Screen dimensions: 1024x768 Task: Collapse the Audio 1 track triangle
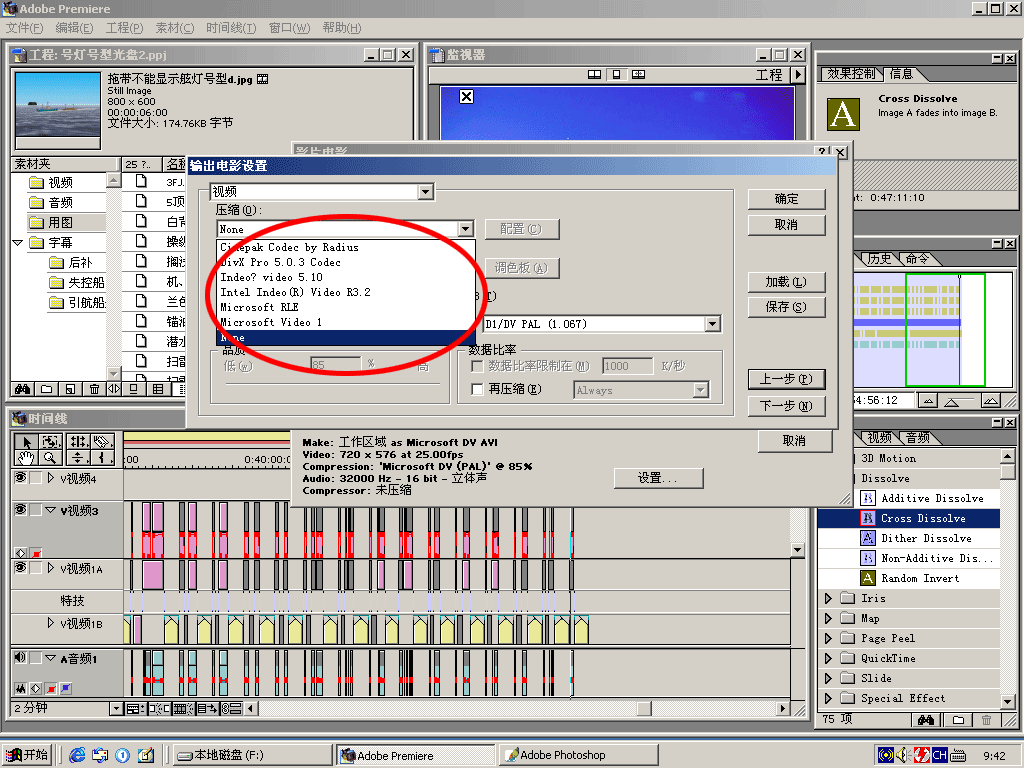(50, 658)
